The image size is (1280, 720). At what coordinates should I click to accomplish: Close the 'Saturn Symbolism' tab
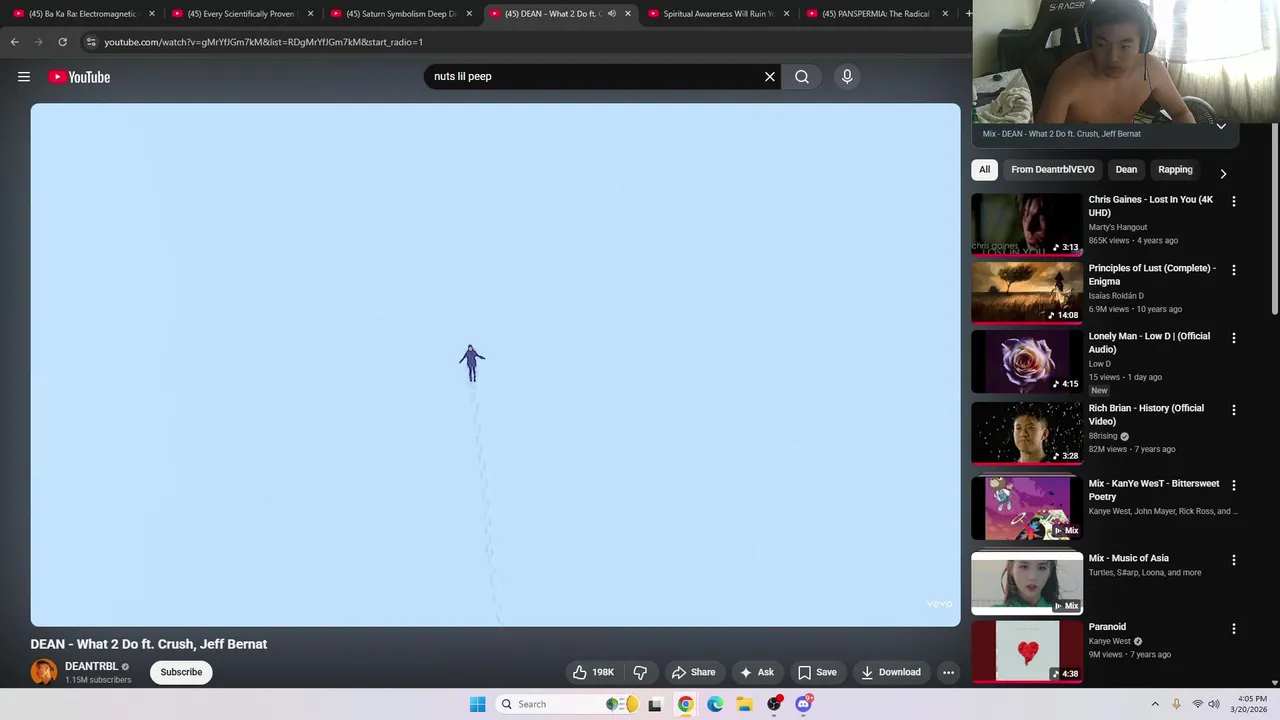(x=469, y=14)
